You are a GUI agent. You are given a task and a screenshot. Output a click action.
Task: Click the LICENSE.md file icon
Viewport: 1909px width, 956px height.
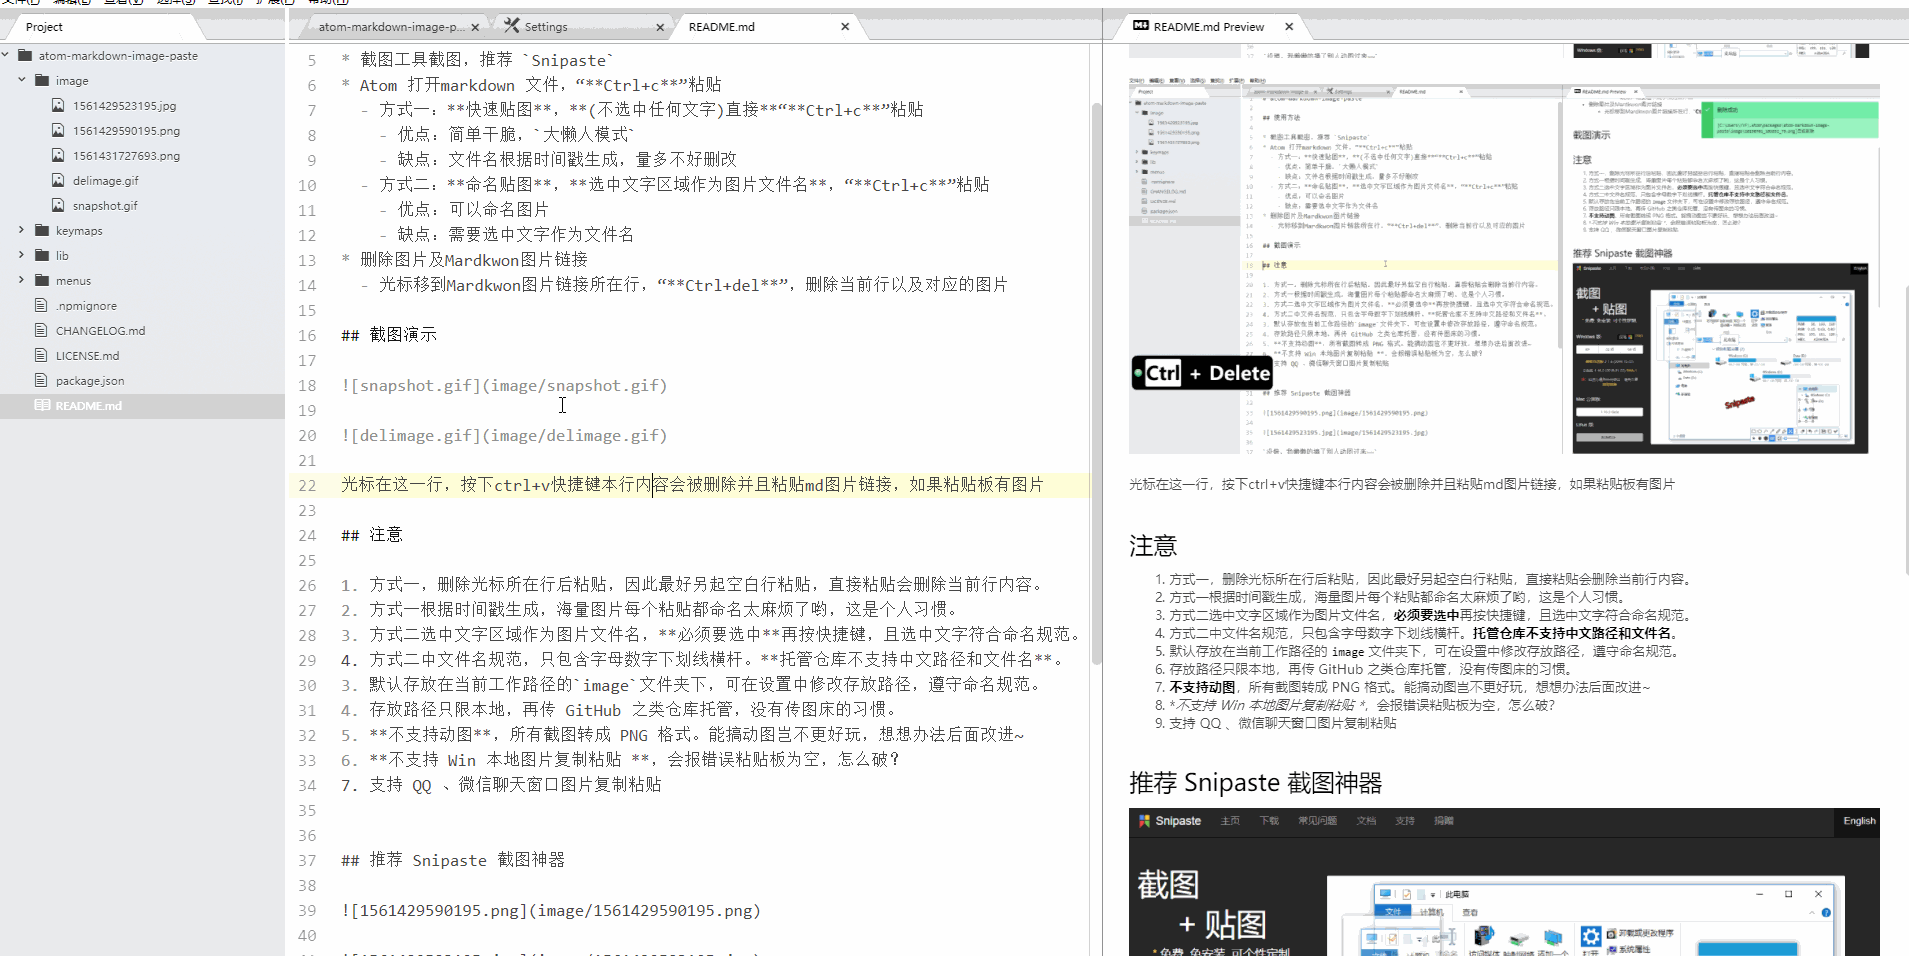coord(41,355)
